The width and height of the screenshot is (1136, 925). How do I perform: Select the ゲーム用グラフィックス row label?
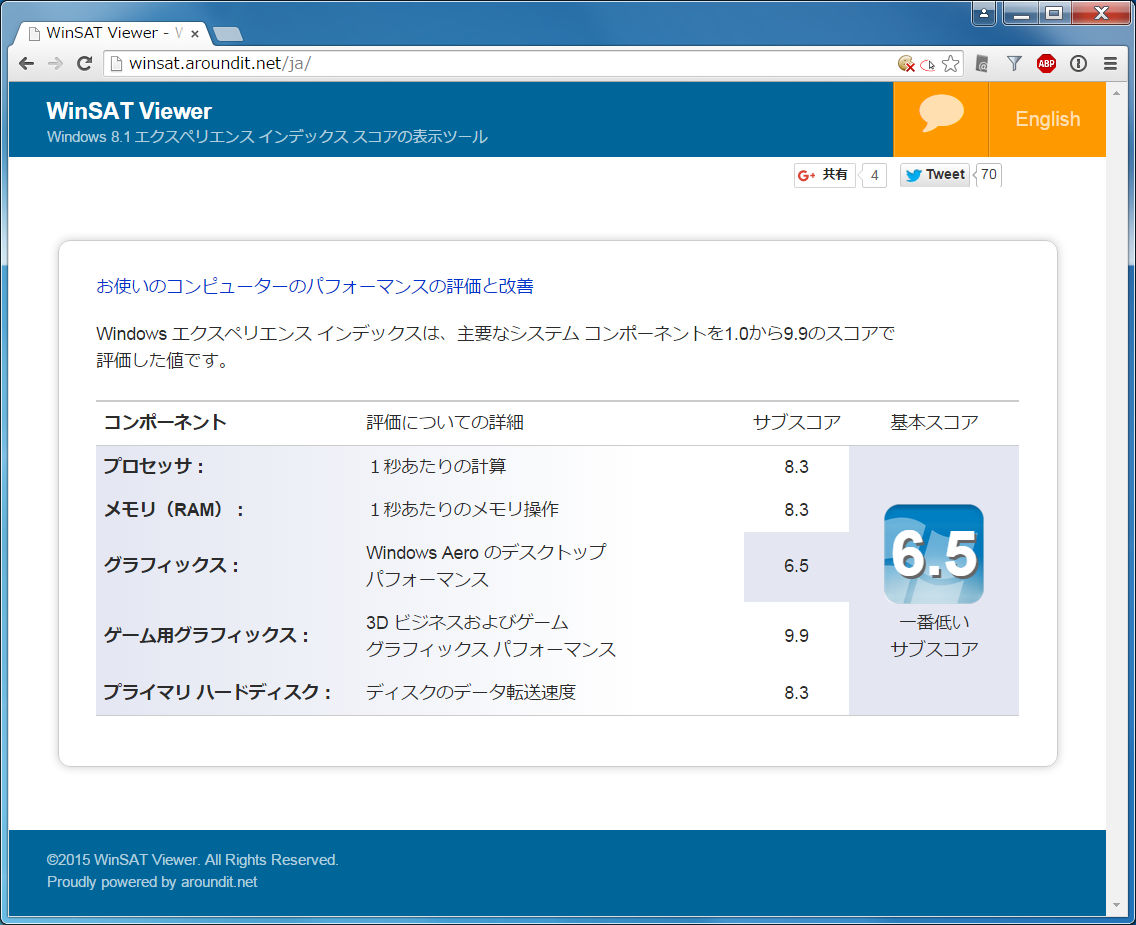coord(206,635)
